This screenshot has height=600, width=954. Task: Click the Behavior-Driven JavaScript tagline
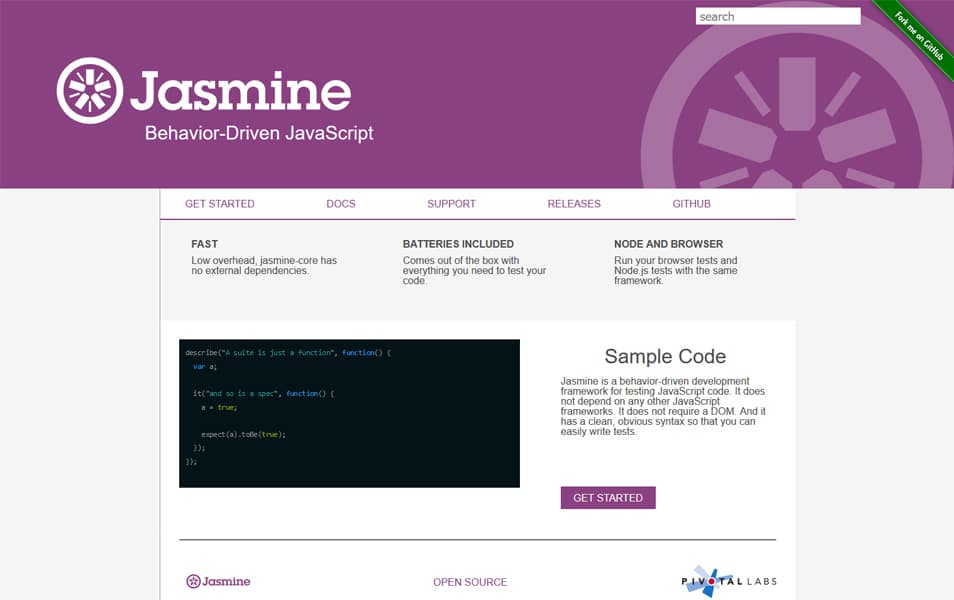coord(259,133)
